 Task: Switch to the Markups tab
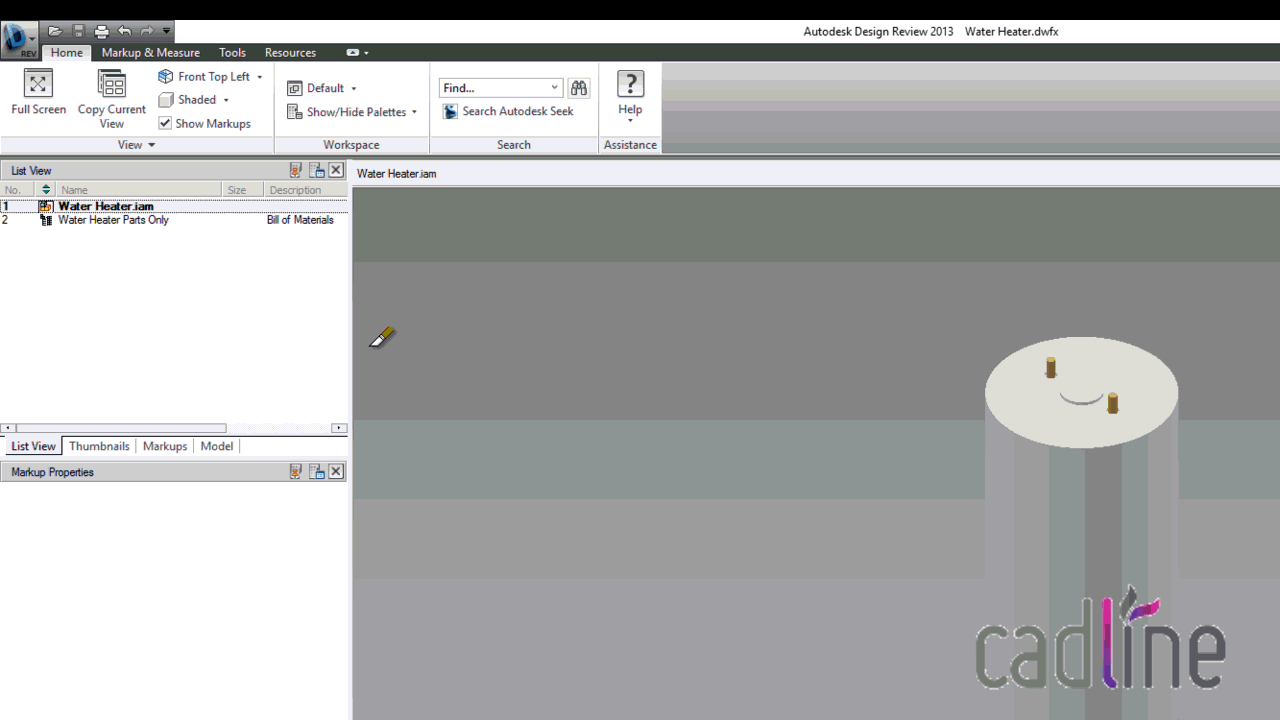coord(165,446)
